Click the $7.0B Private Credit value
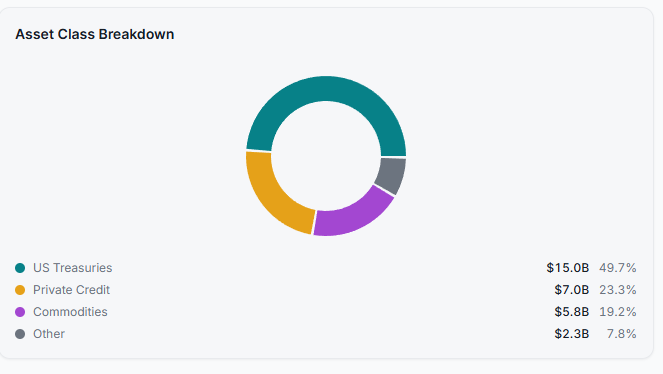The width and height of the screenshot is (663, 374). pyautogui.click(x=572, y=290)
